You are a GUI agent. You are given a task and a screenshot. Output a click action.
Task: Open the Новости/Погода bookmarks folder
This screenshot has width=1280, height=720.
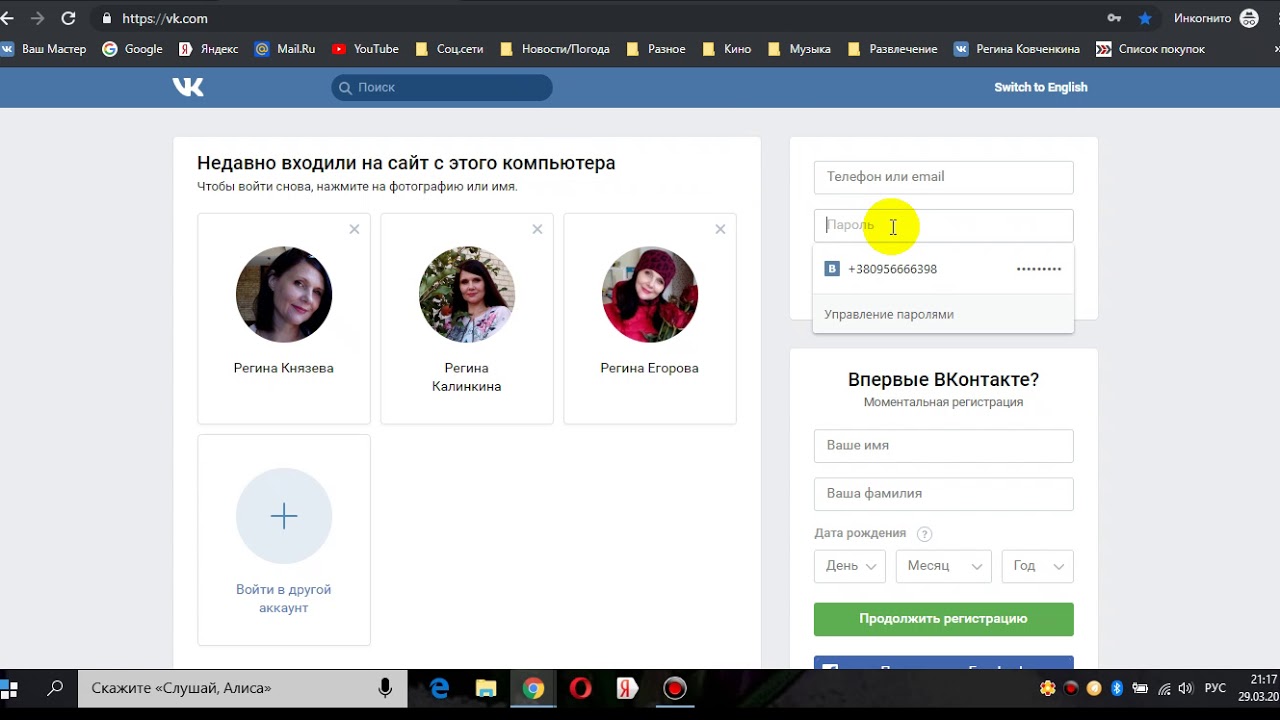click(x=555, y=49)
